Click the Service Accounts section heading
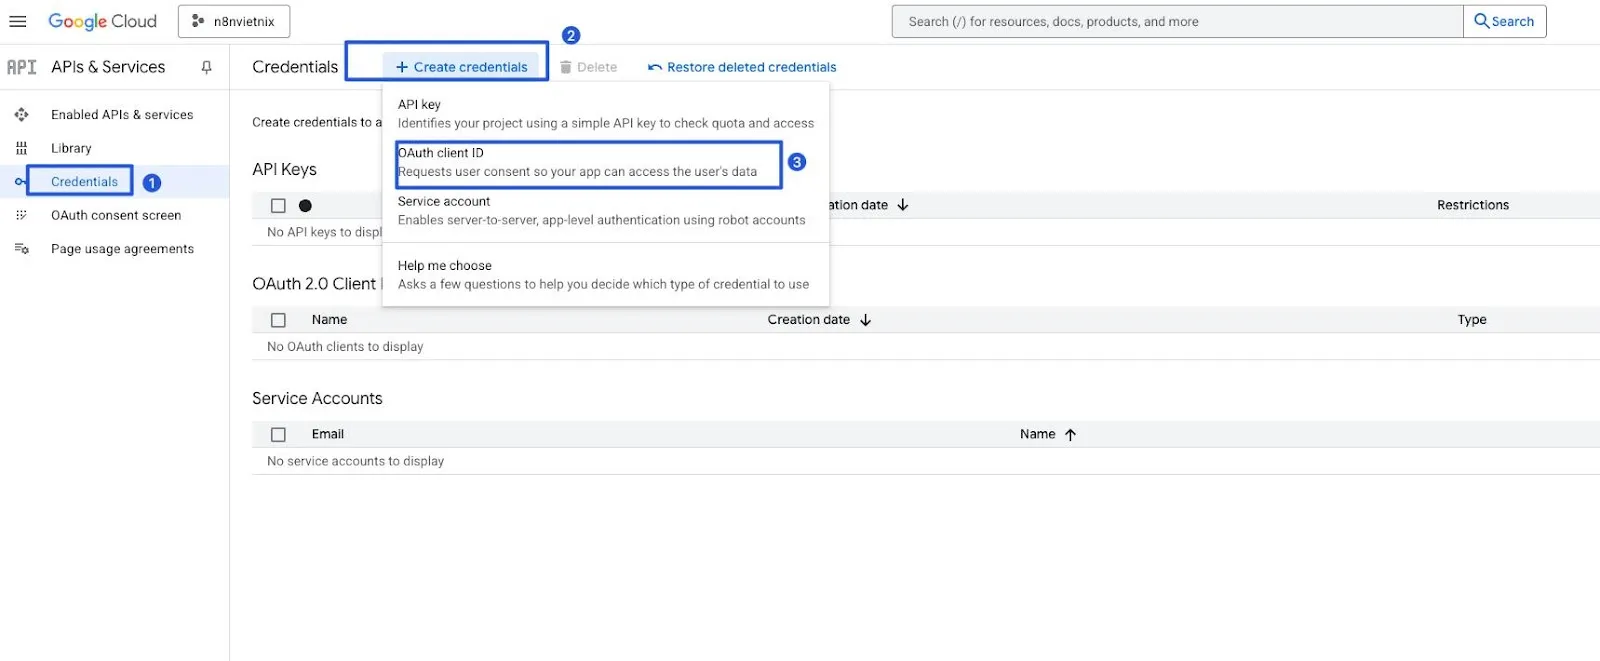 (x=317, y=398)
